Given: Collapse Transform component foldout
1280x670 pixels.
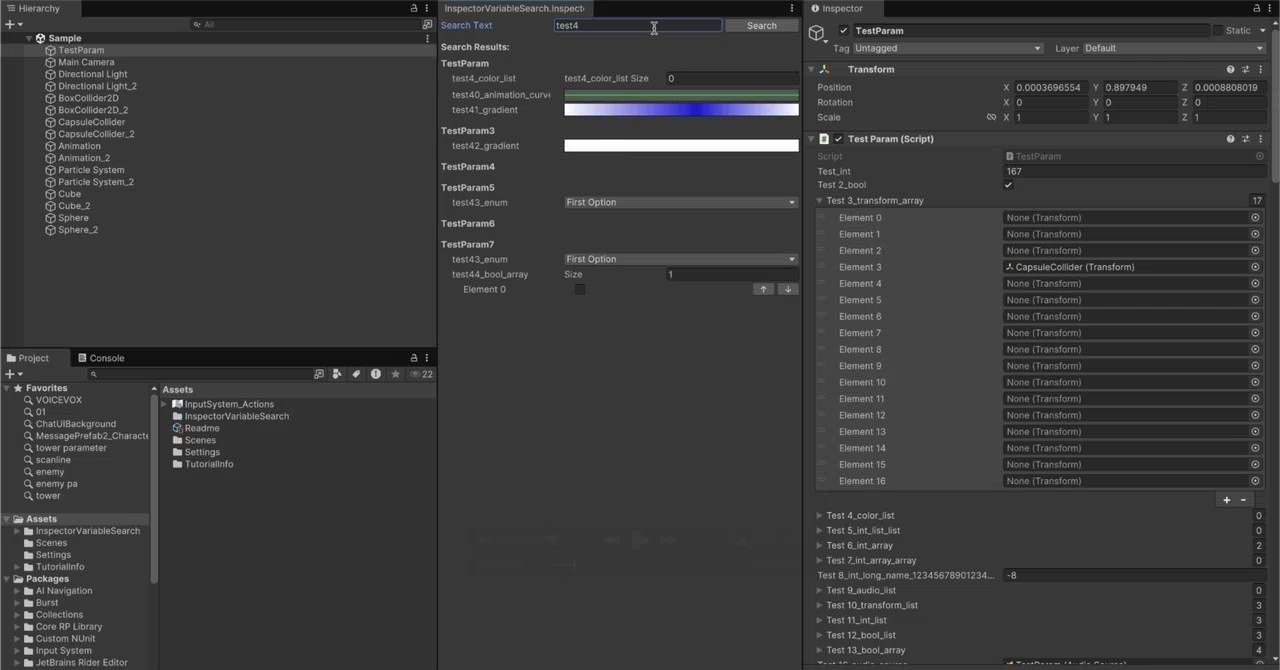Looking at the screenshot, I should pos(812,70).
